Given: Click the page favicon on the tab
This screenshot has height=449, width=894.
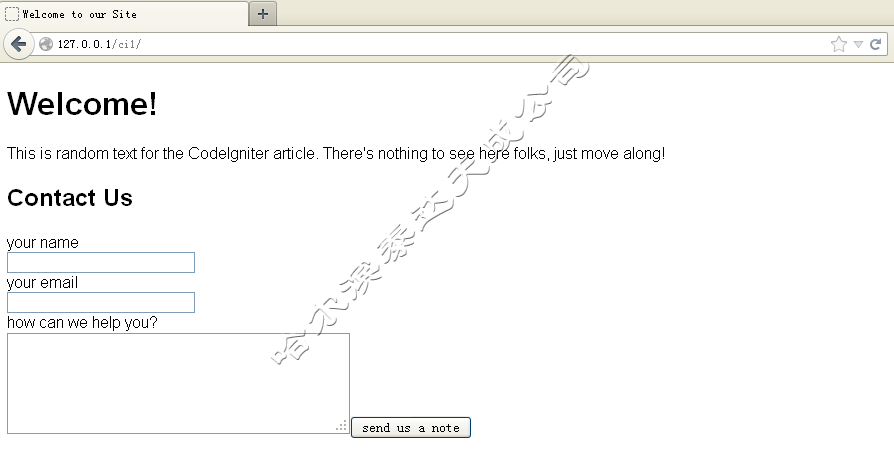Looking at the screenshot, I should click(x=12, y=14).
